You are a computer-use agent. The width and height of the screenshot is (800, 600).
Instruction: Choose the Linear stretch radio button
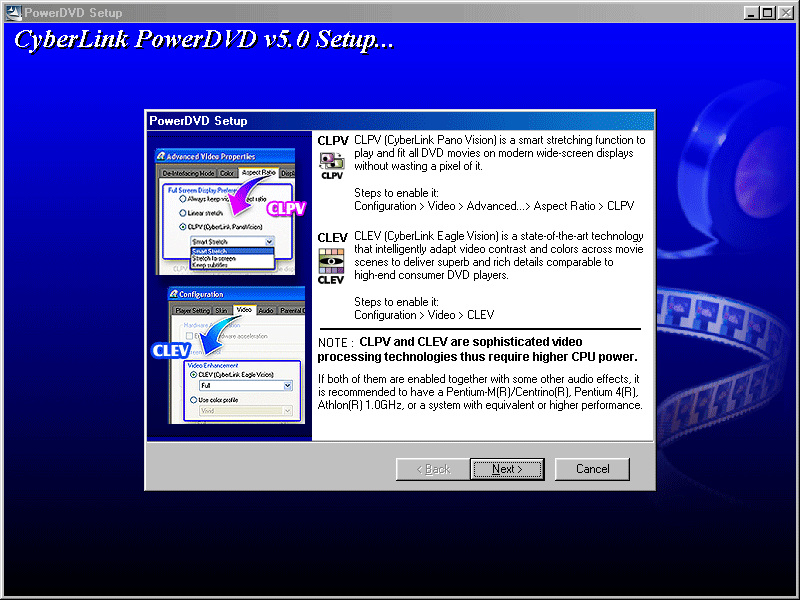[x=182, y=213]
